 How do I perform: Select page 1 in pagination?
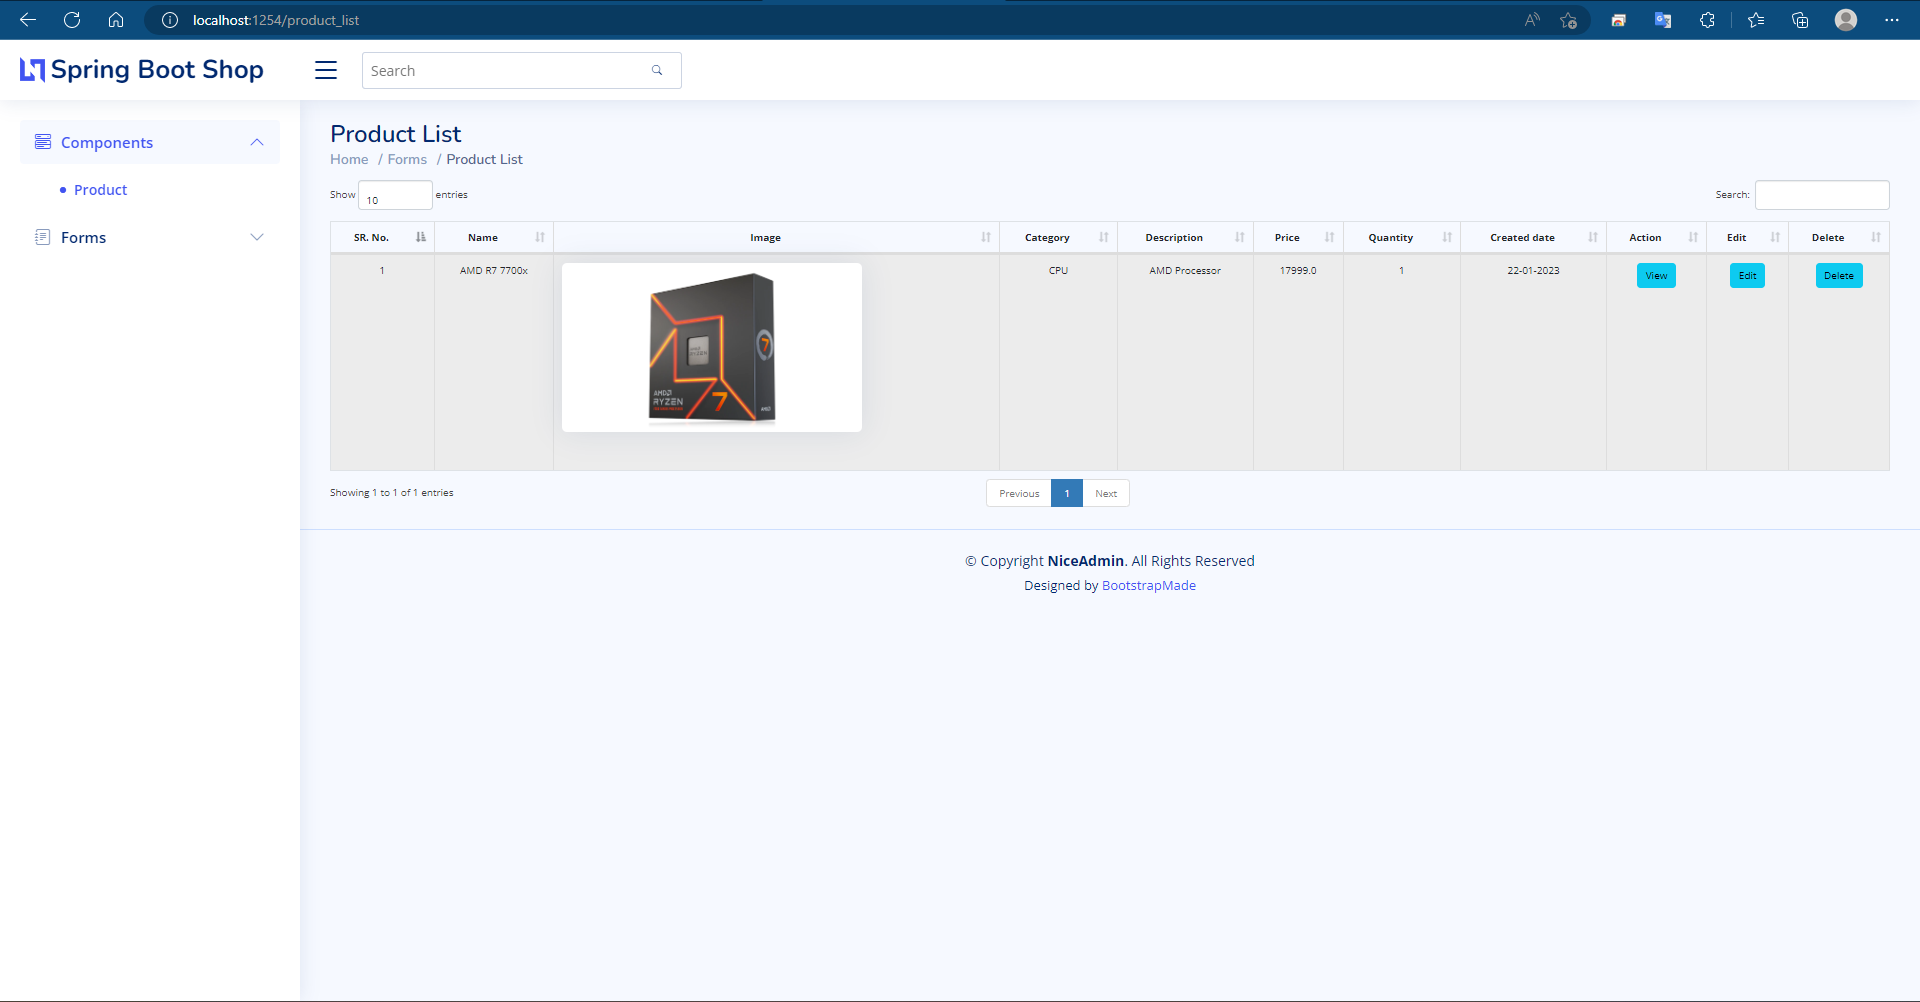click(1066, 493)
